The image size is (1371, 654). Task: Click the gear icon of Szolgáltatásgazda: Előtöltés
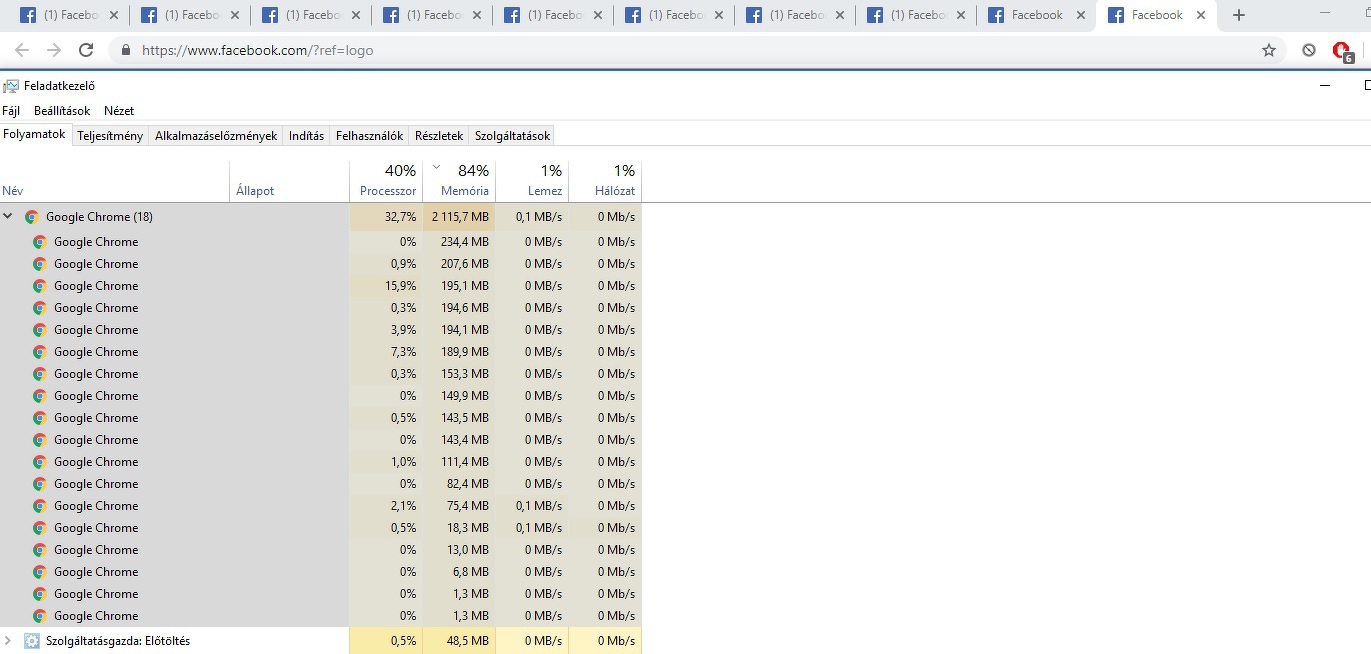pos(32,641)
